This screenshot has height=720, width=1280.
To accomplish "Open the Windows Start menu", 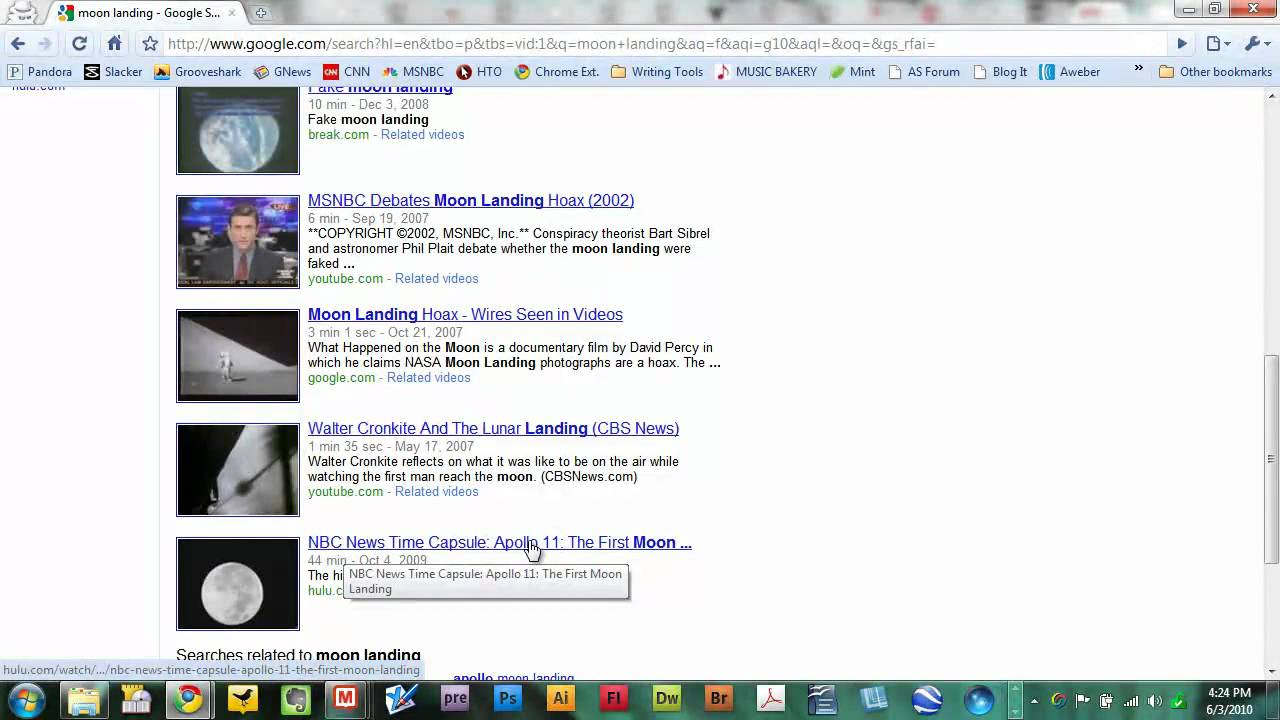I will pyautogui.click(x=26, y=699).
